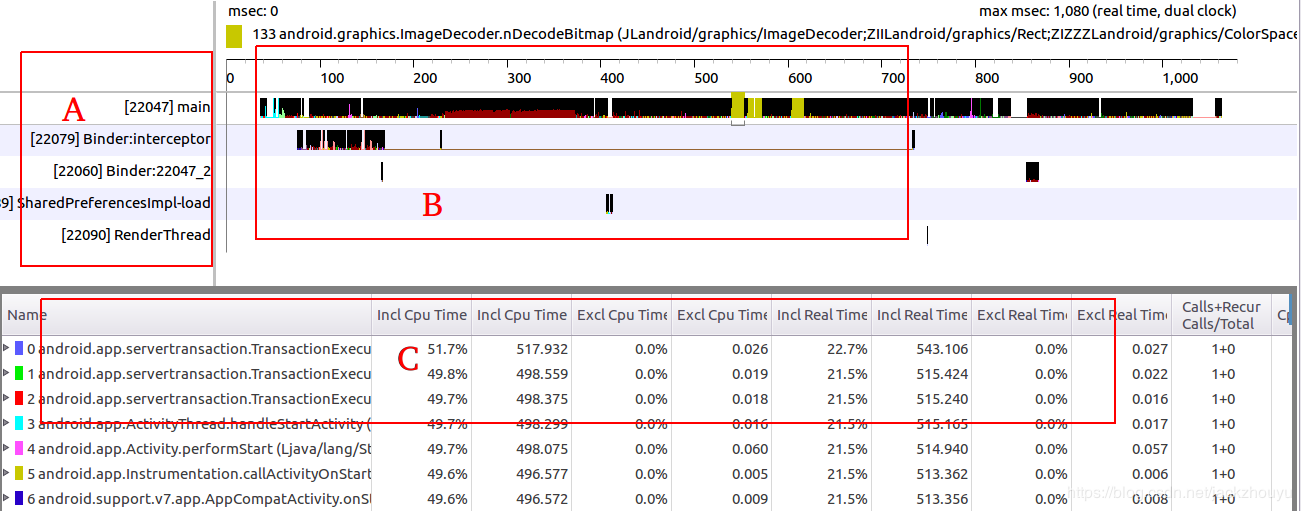1301x511 pixels.
Task: Click the msec: 0 label
Action: 253,11
